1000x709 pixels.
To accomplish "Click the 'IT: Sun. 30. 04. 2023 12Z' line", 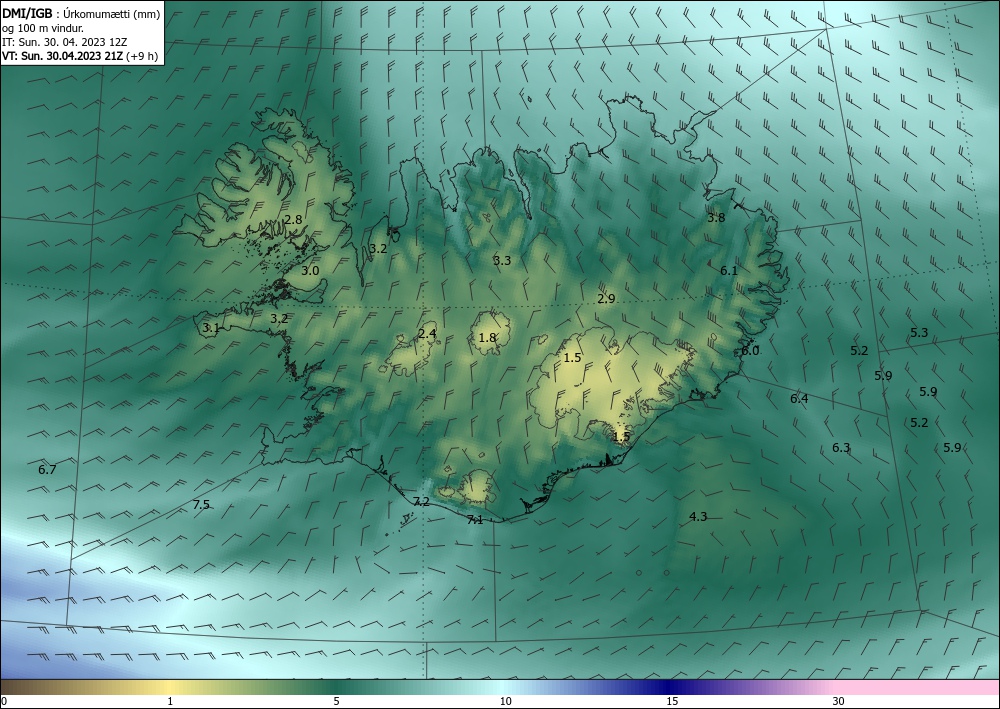I will 64,42.
